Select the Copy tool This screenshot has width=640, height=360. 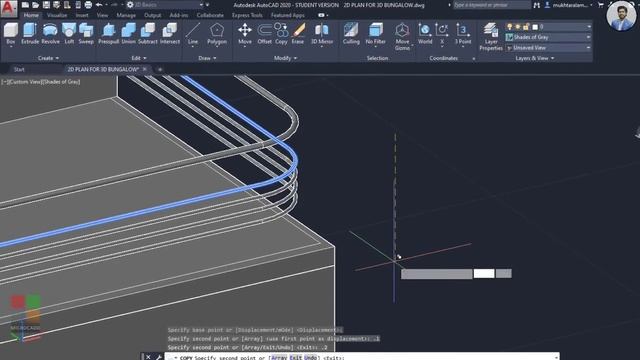[x=281, y=33]
